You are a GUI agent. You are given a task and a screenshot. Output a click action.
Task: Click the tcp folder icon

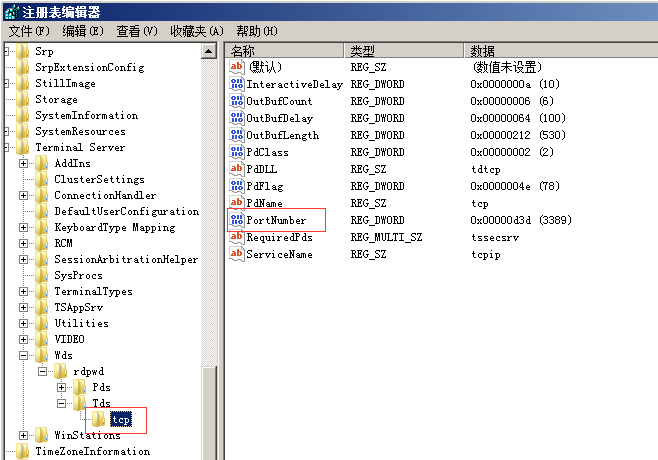[99, 419]
